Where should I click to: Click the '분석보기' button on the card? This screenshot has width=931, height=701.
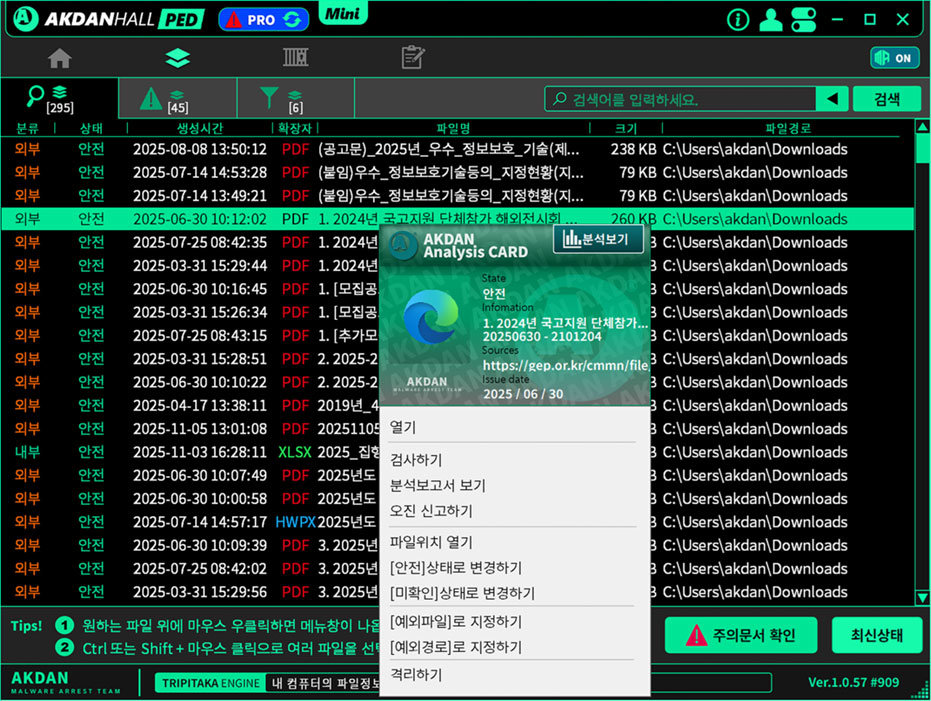click(598, 239)
